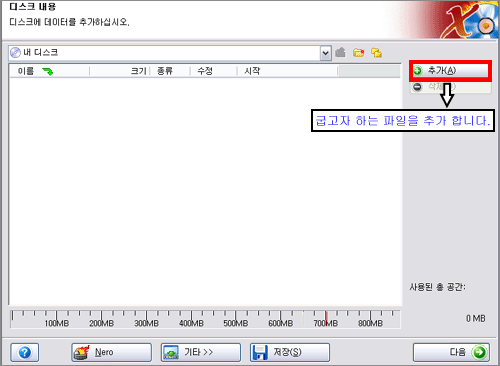500x366 pixels.
Task: Sort by the 수정 column header
Action: 213,71
